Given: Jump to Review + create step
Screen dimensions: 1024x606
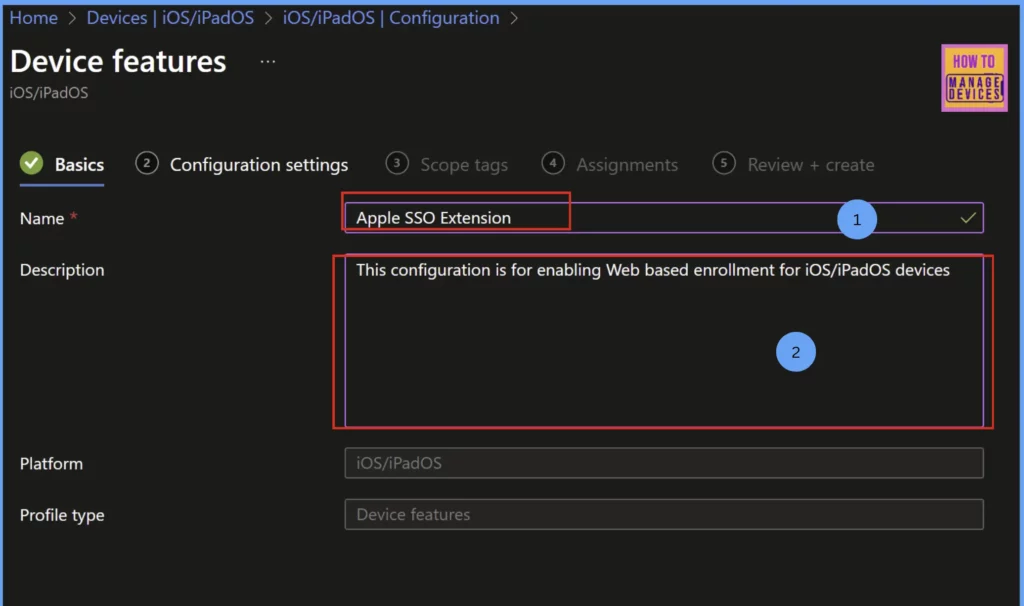Looking at the screenshot, I should coord(810,165).
